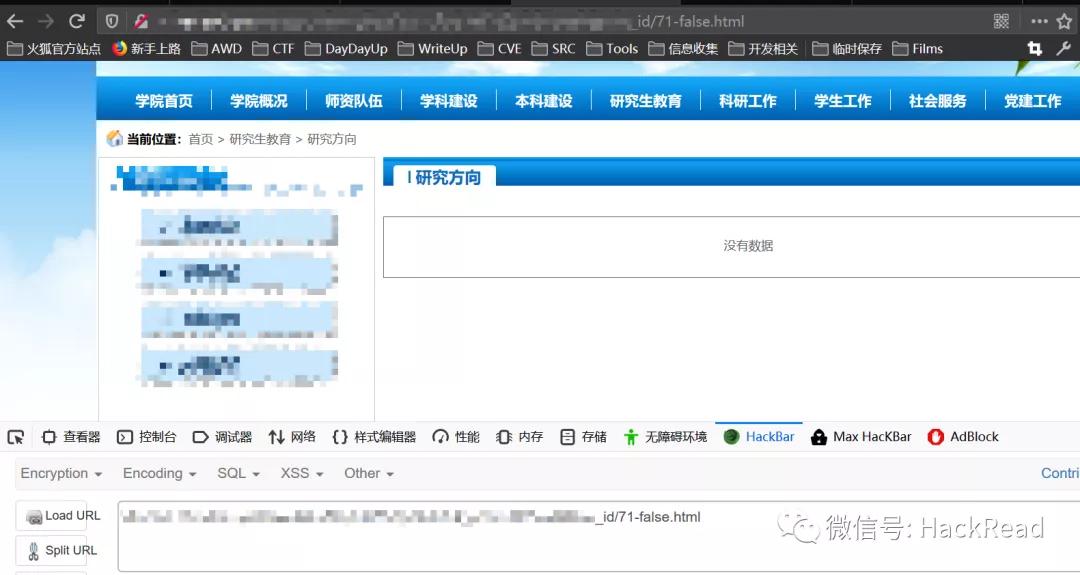Expand the XSS dropdown in HackBar
Image resolution: width=1080 pixels, height=575 pixels.
point(302,474)
